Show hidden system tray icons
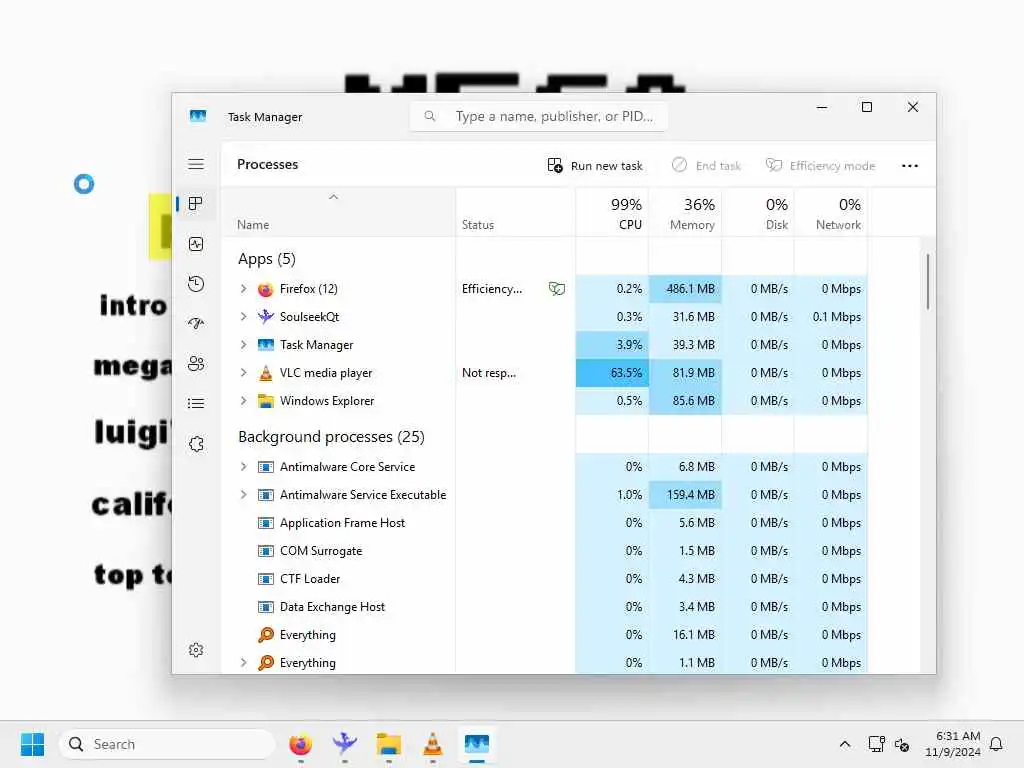 [x=844, y=744]
